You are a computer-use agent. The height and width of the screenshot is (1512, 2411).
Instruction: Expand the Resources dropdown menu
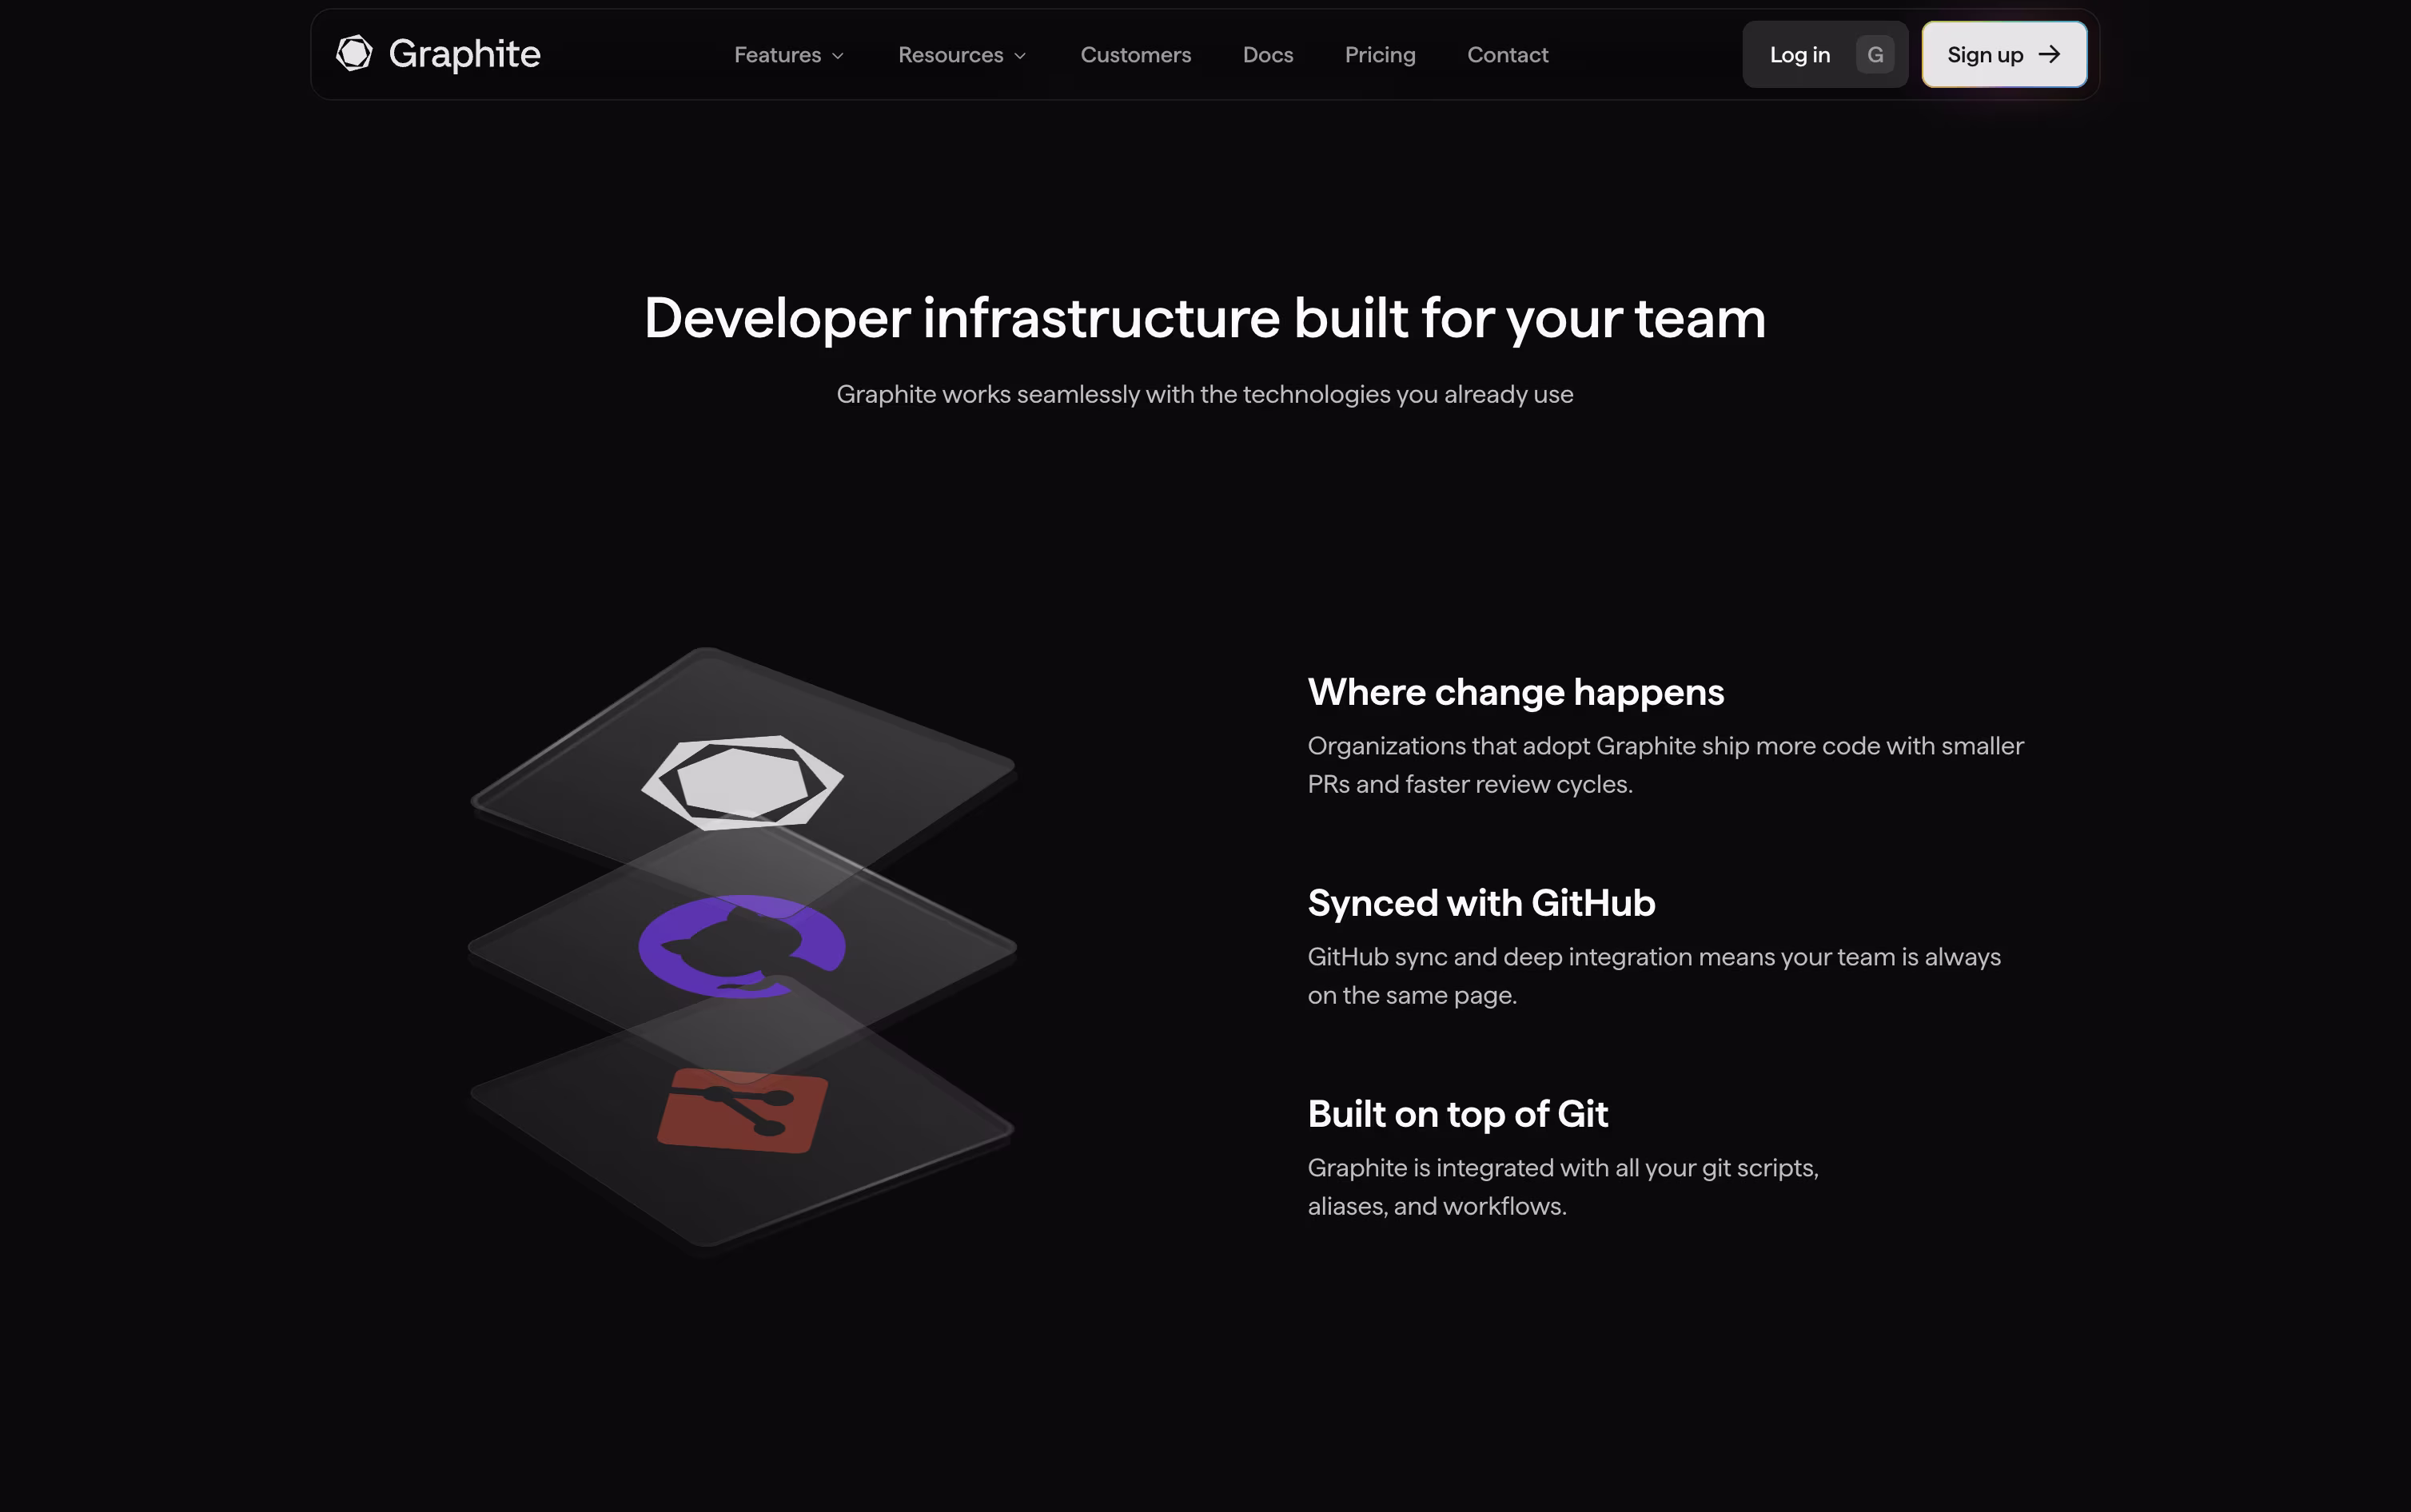coord(962,55)
